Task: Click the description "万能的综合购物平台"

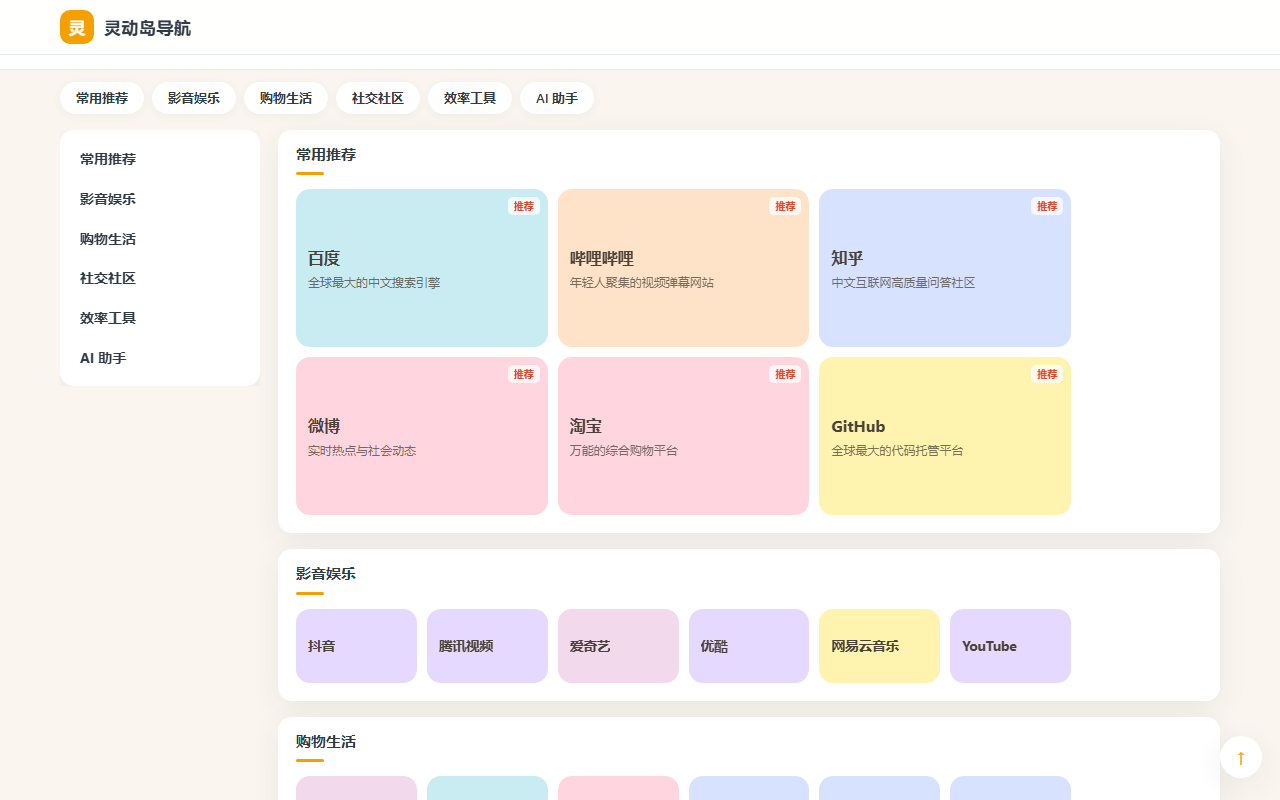Action: tap(624, 451)
